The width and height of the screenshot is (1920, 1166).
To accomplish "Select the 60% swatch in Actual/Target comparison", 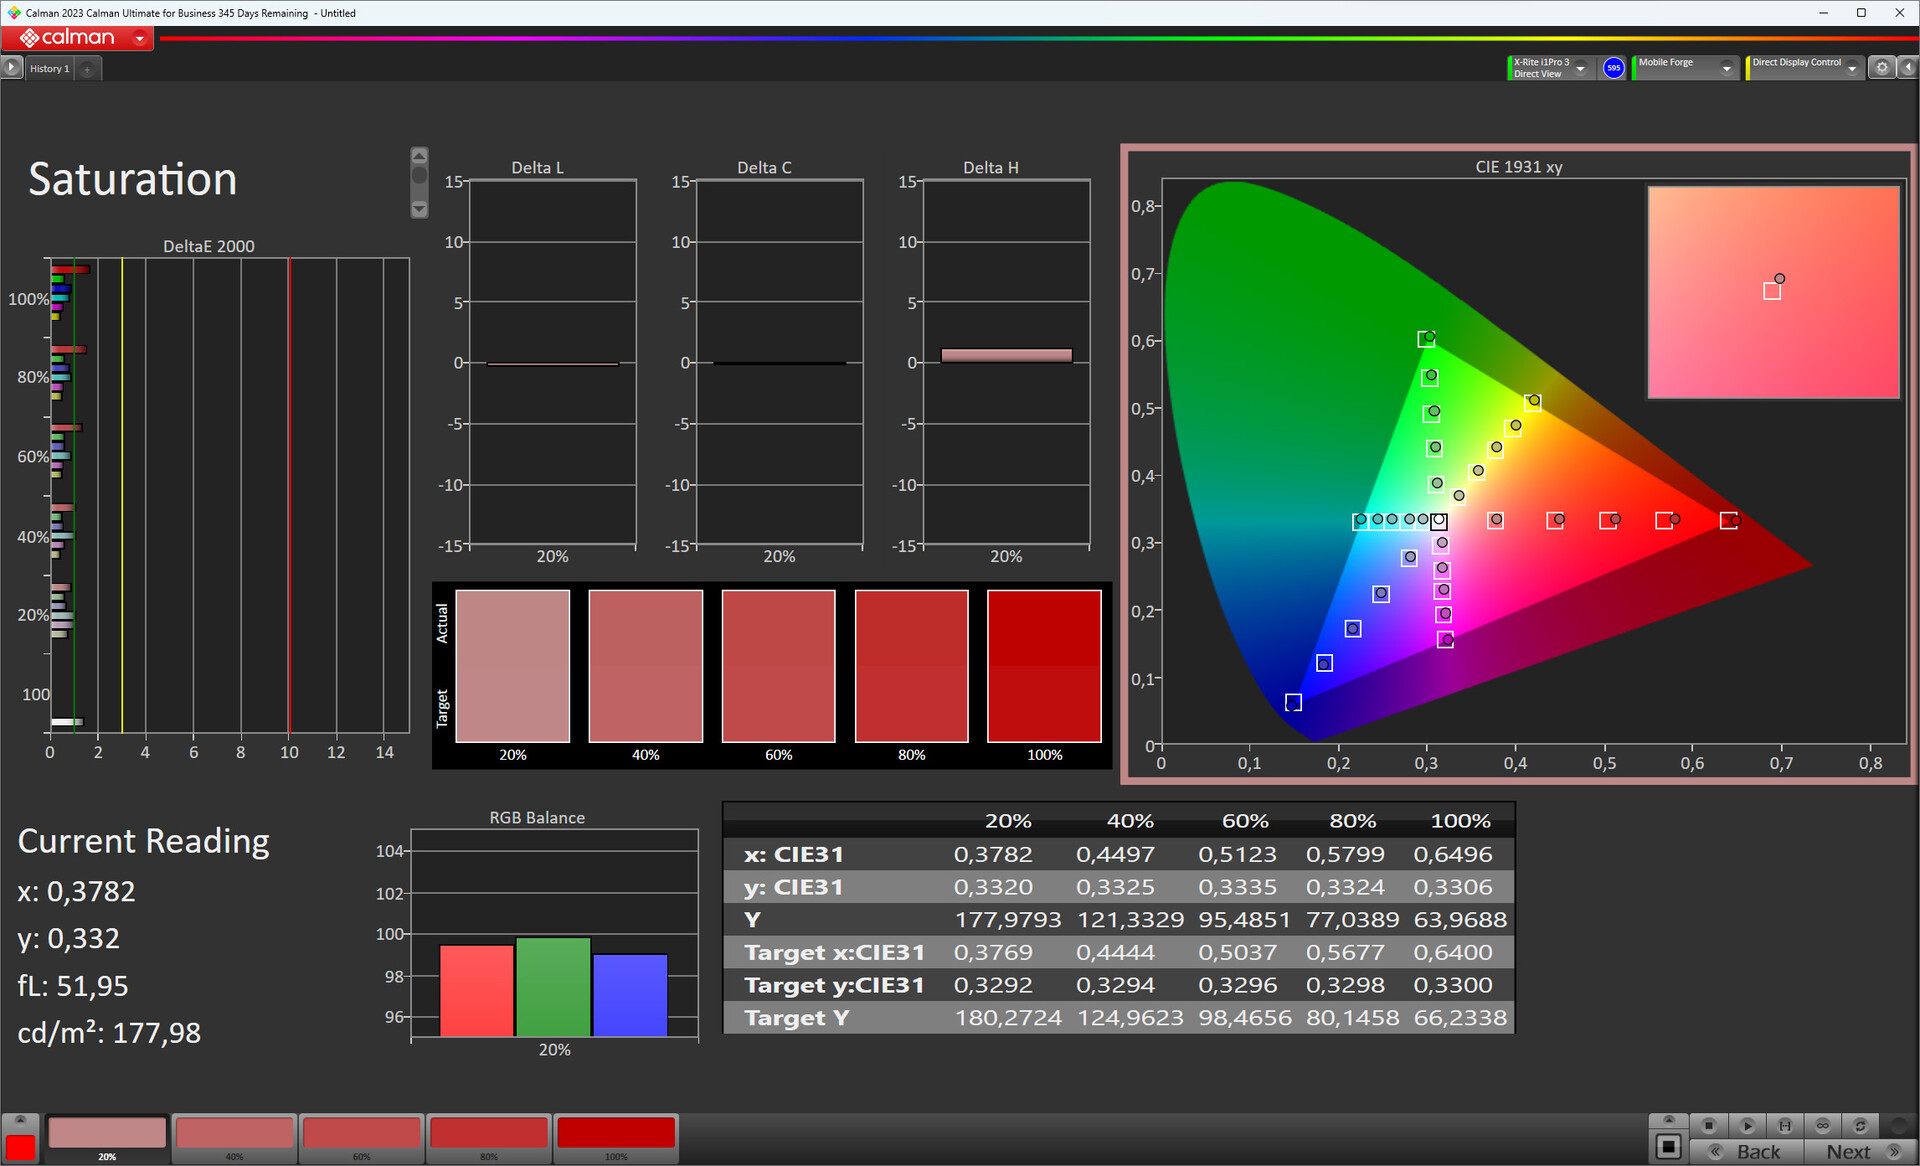I will 779,666.
